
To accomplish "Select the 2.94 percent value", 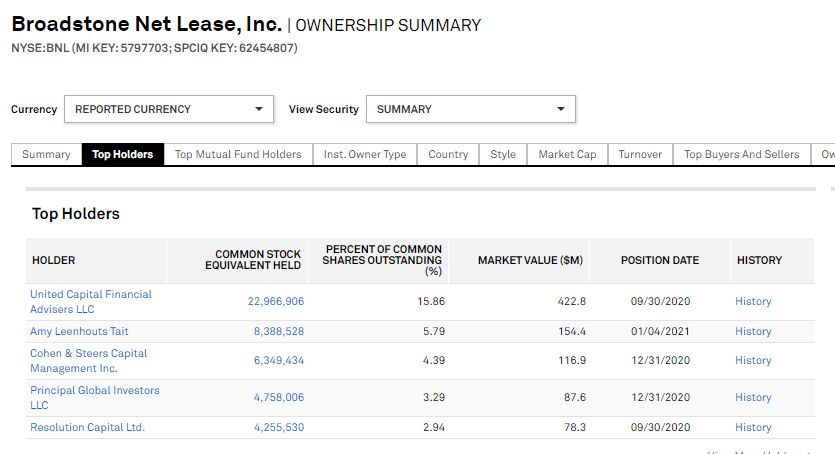I will 434,427.
